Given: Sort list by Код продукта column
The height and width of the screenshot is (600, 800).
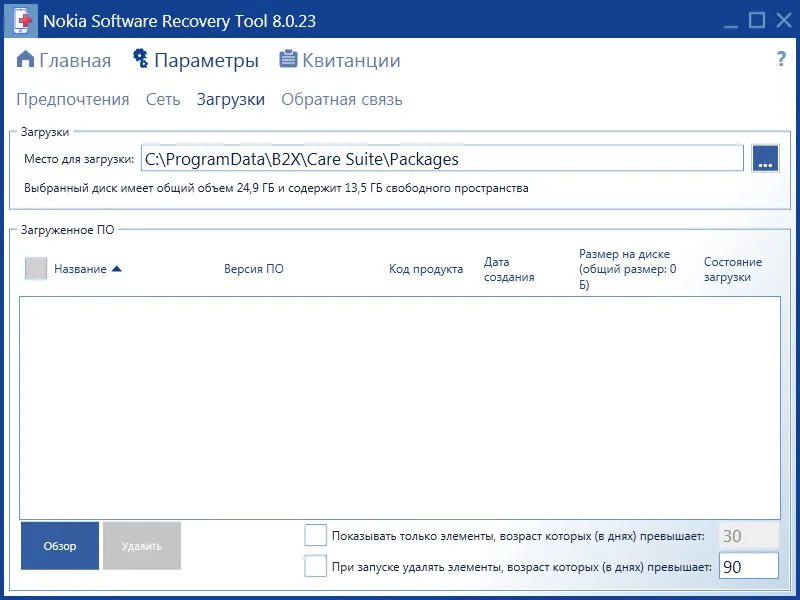Looking at the screenshot, I should (426, 269).
